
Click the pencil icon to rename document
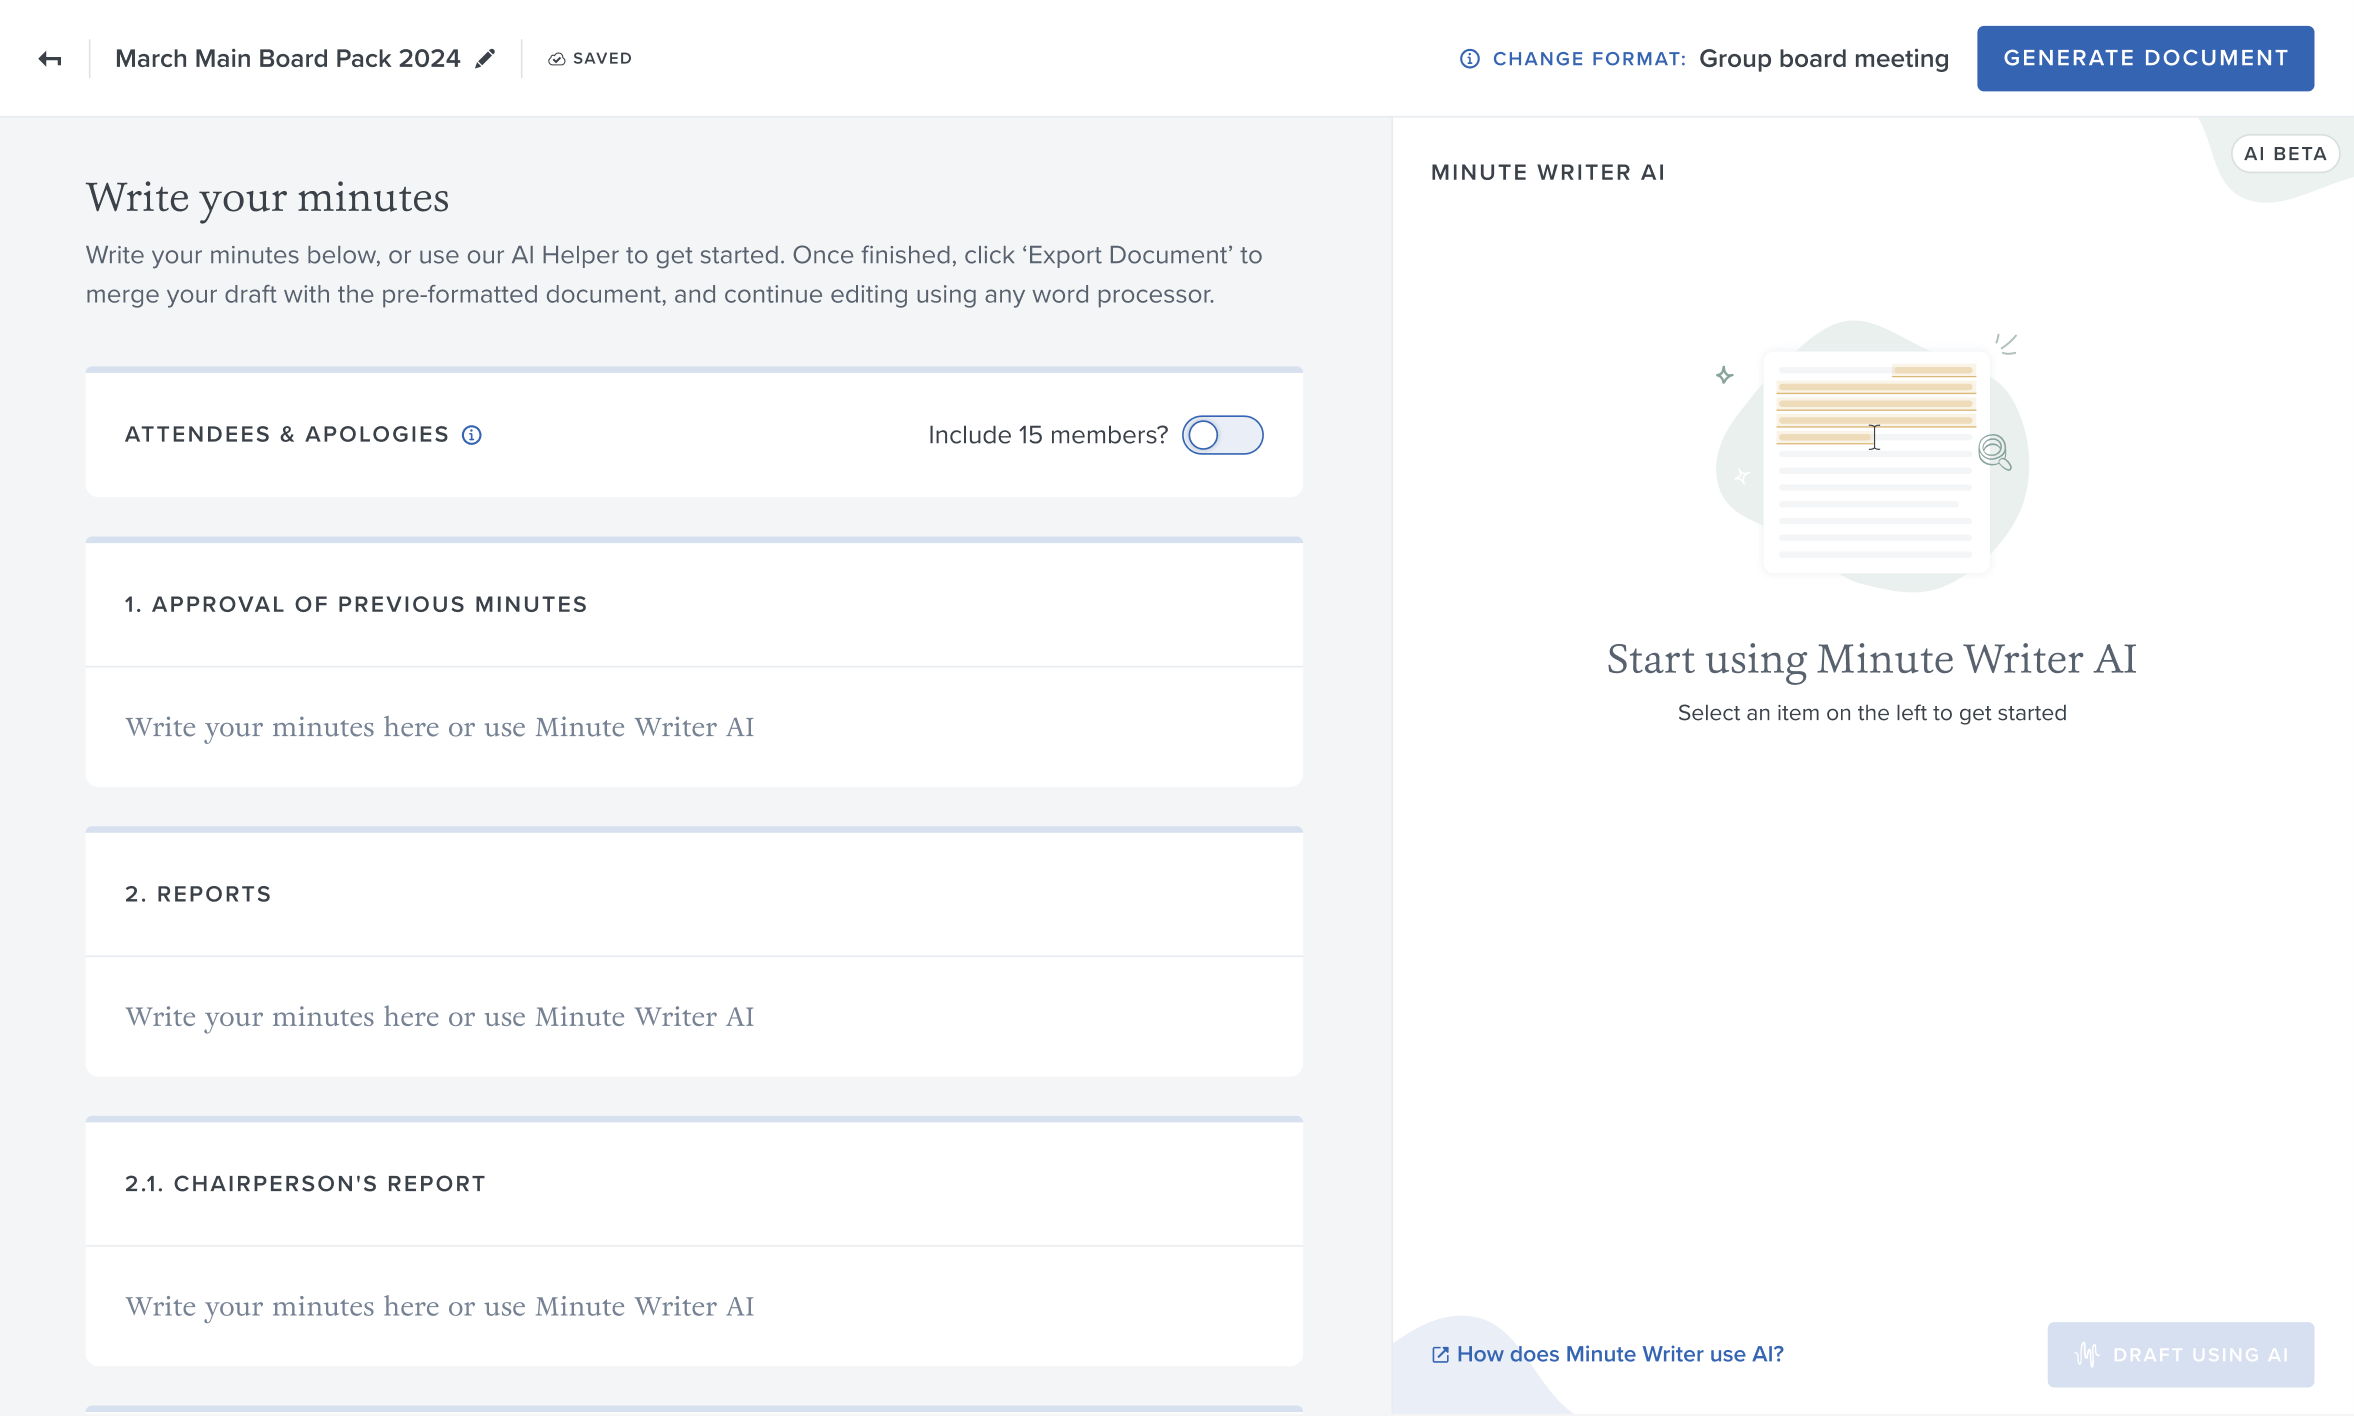tap(485, 59)
